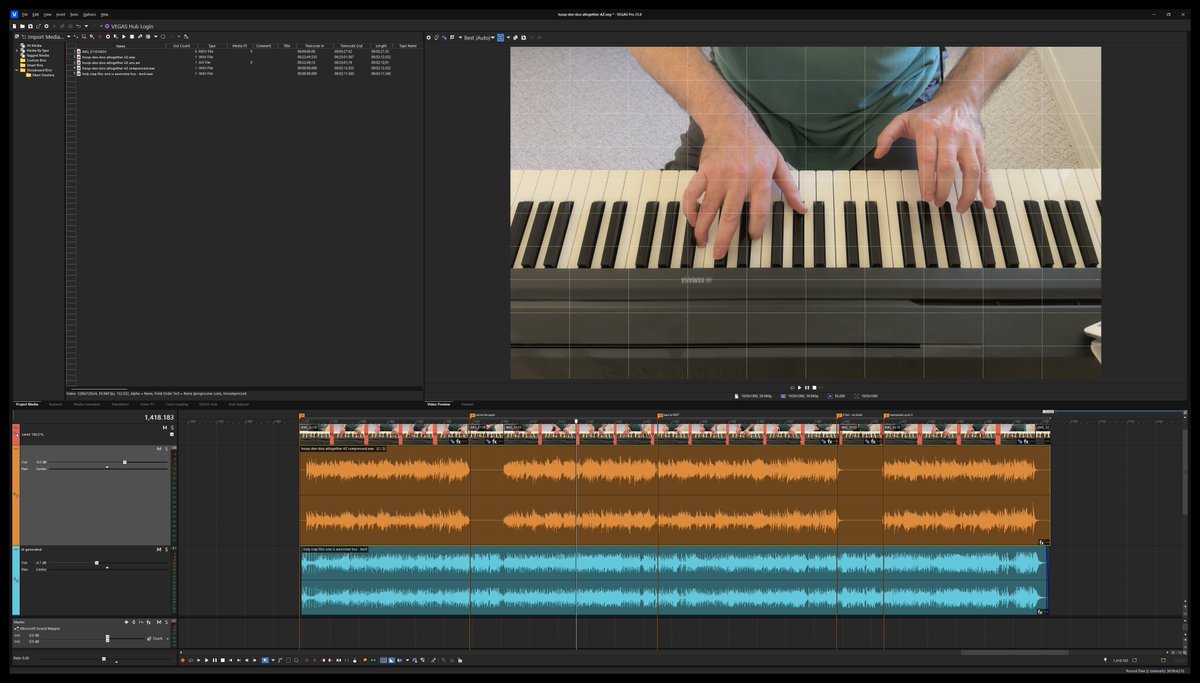Image resolution: width=1200 pixels, height=683 pixels.
Task: Open the dropdown arrow beside the Normal Edit tool
Action: coord(273,660)
